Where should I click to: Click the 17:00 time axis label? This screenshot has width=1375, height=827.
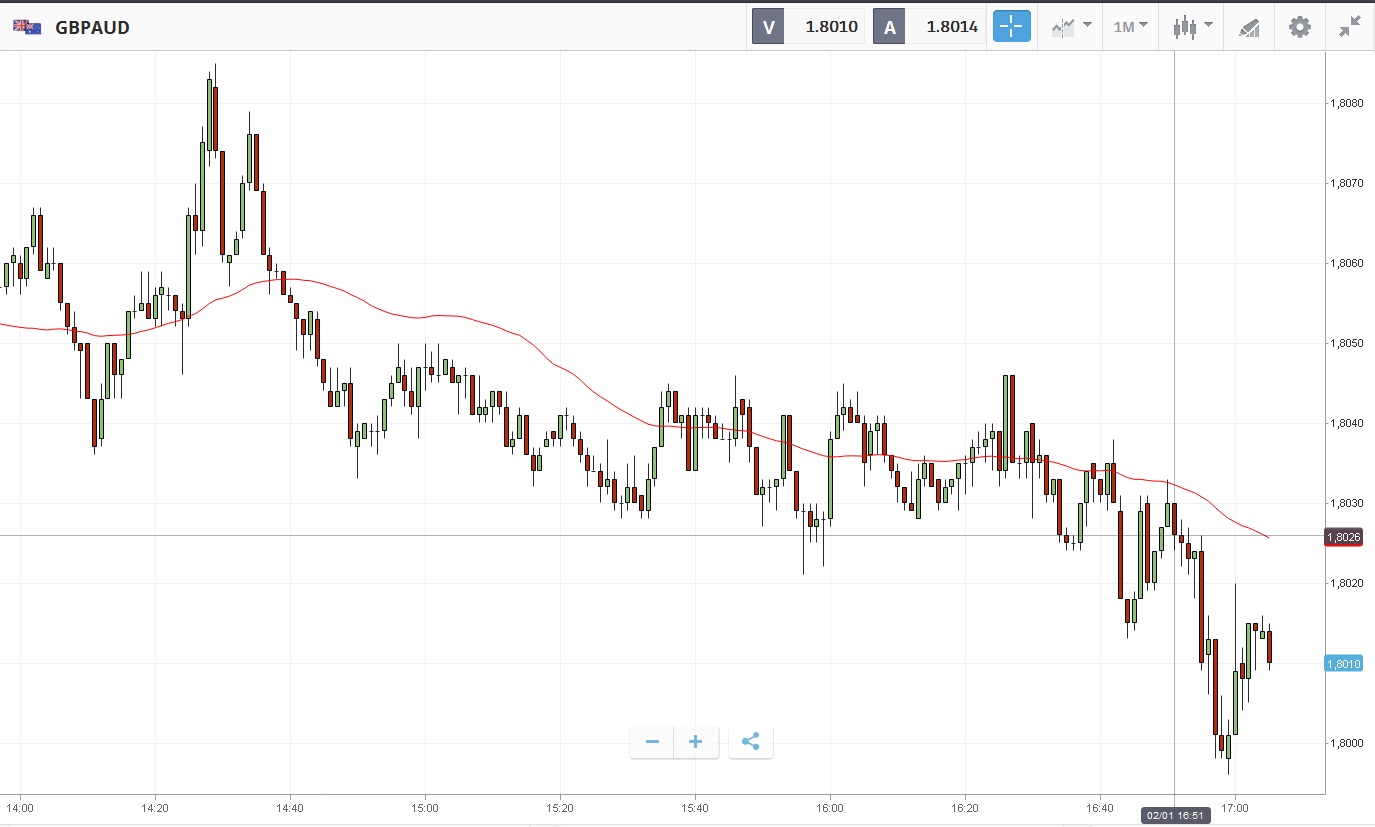(x=1235, y=807)
